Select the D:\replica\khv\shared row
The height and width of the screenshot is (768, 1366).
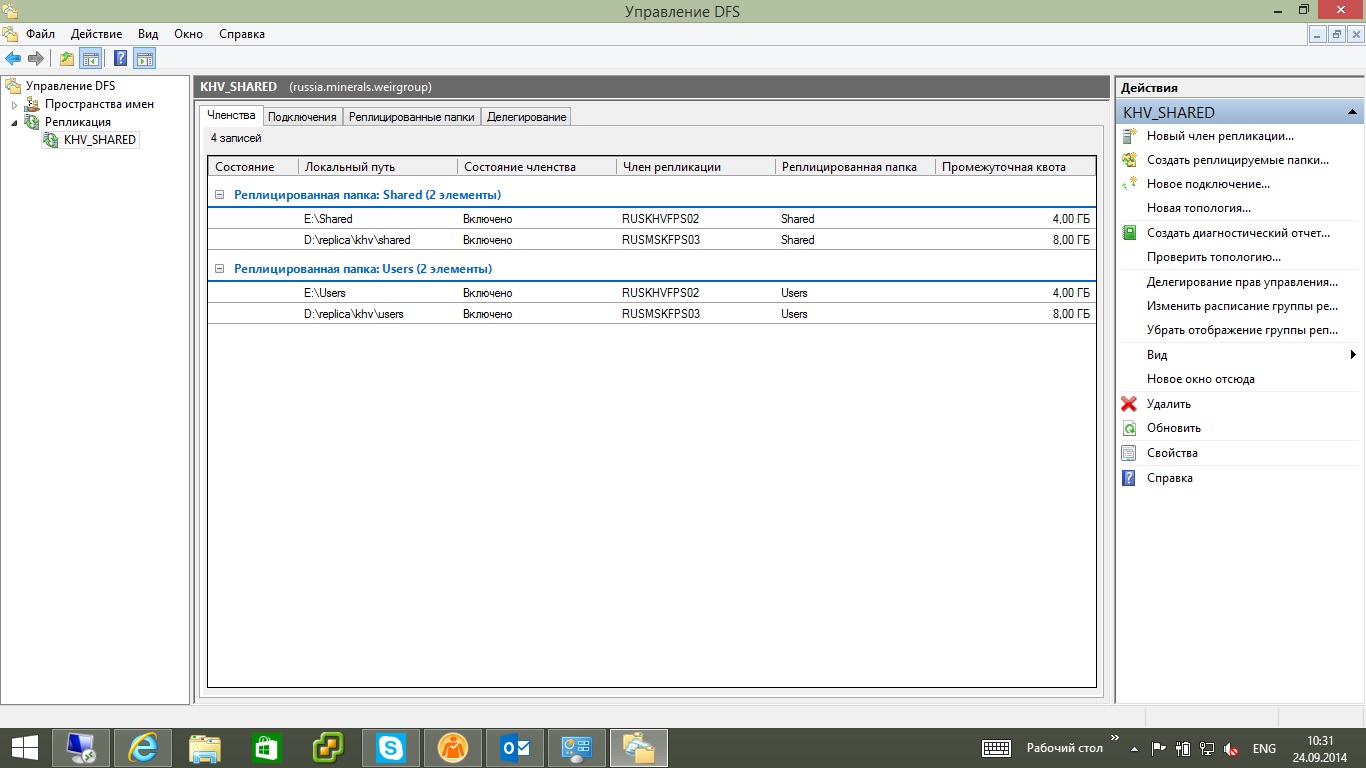point(652,240)
